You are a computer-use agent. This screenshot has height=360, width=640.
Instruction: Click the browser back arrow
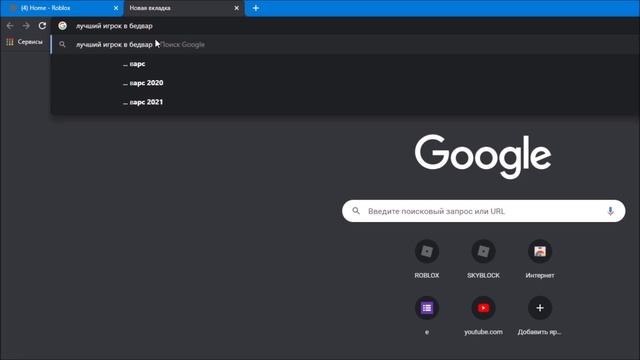(x=10, y=26)
